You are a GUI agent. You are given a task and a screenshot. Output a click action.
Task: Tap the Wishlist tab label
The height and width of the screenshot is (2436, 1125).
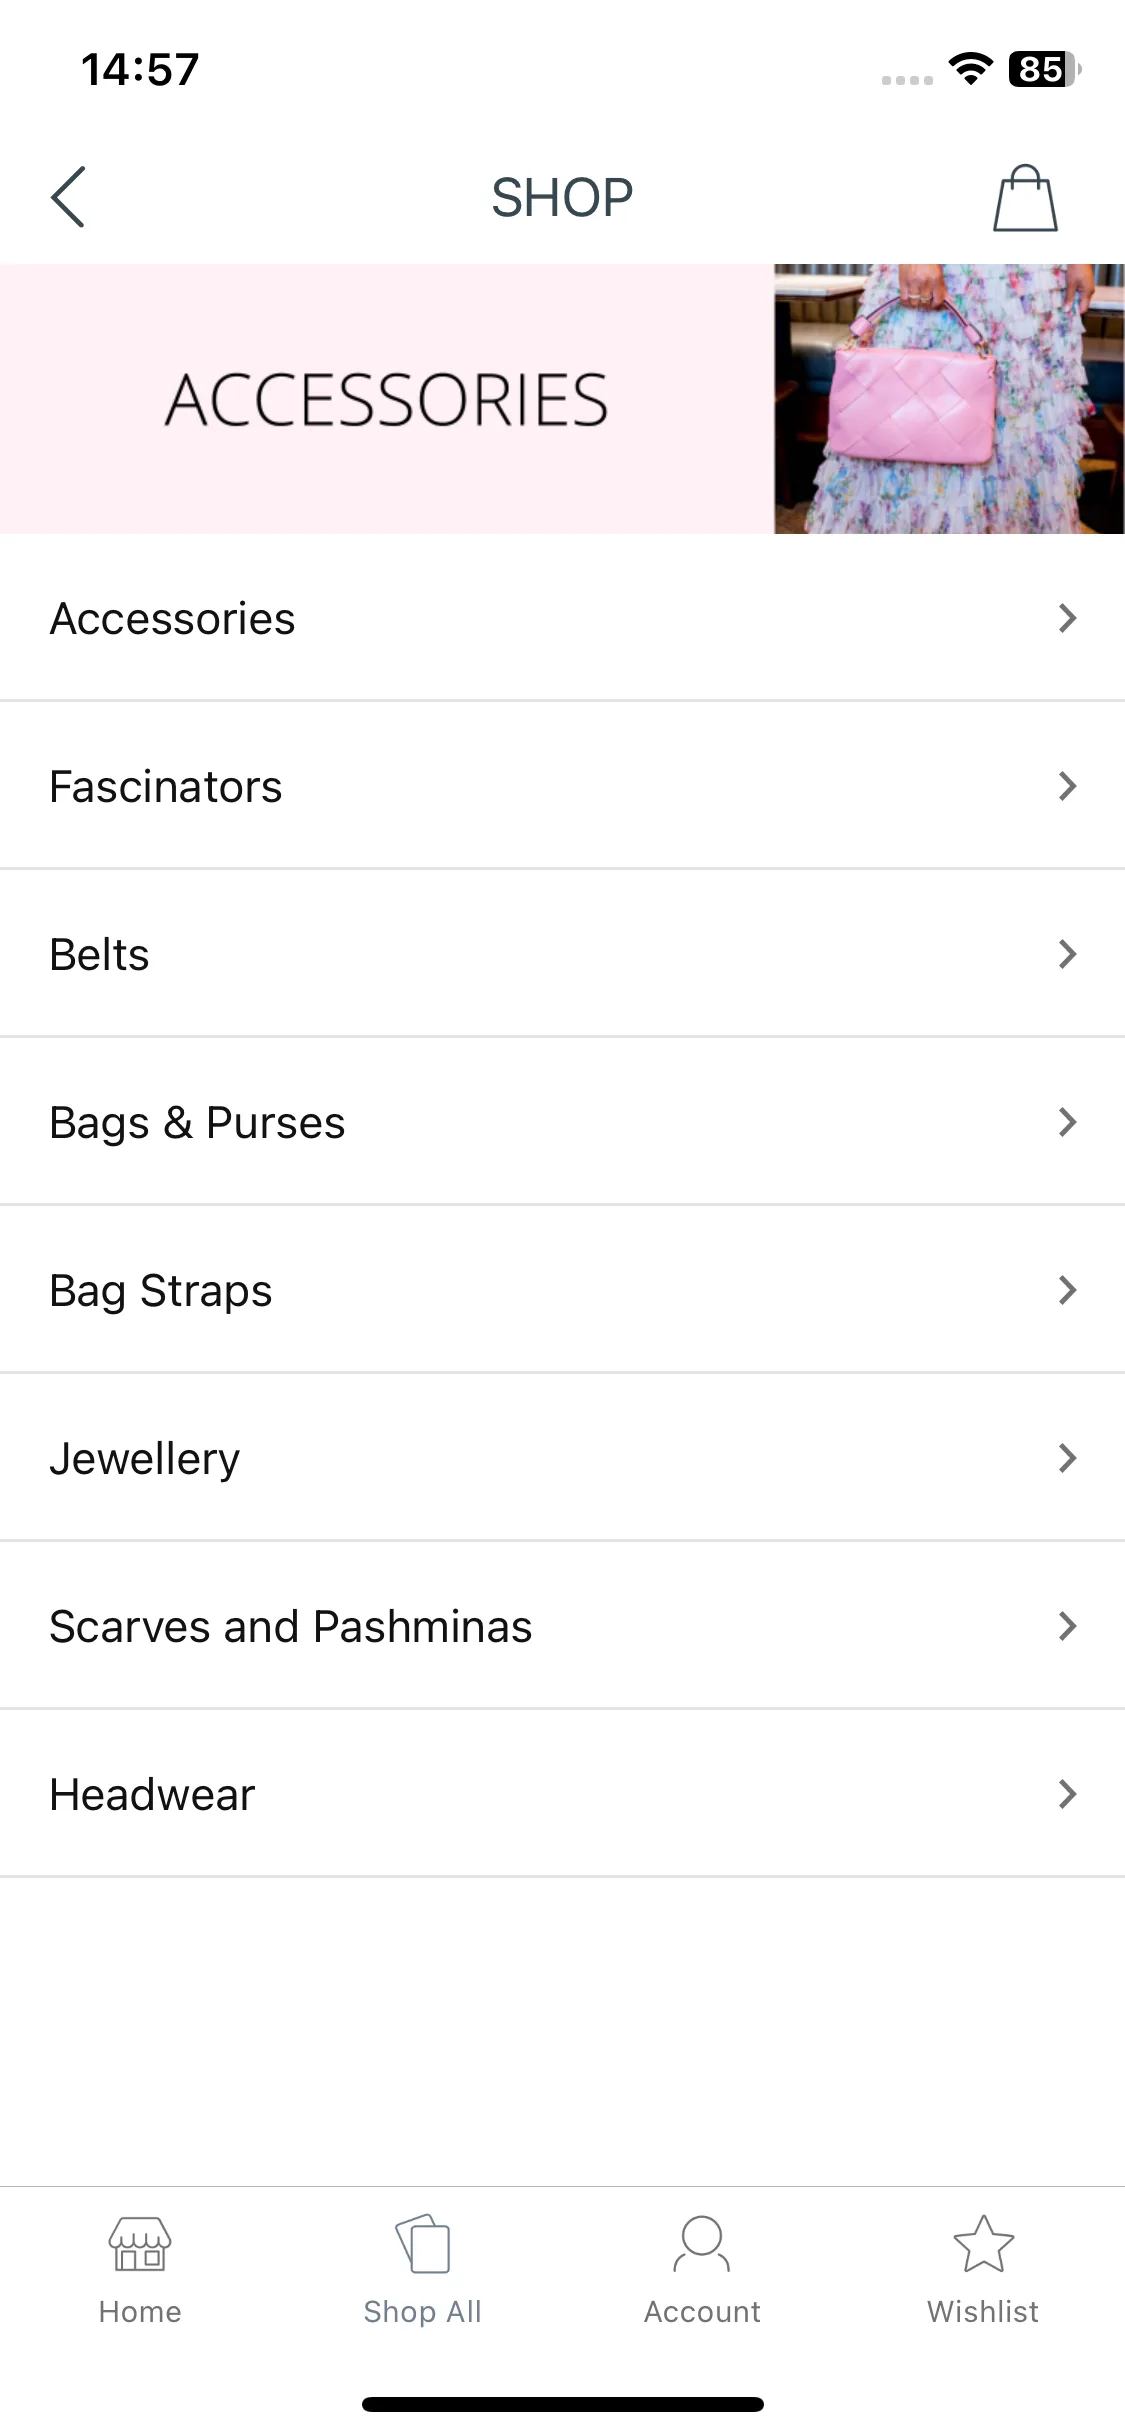click(x=983, y=2311)
